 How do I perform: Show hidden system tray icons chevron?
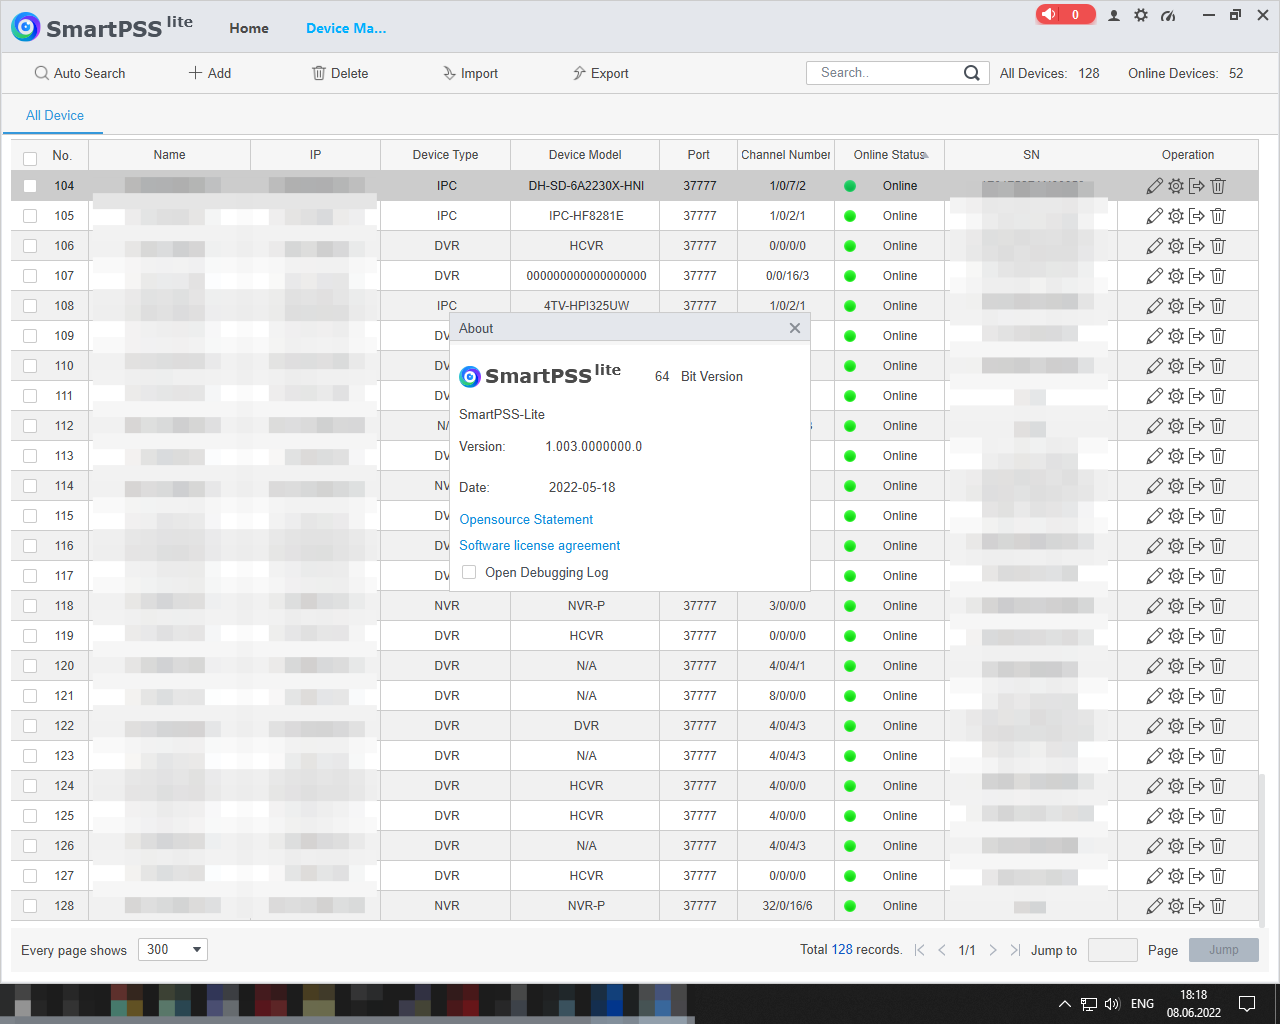[1064, 1004]
